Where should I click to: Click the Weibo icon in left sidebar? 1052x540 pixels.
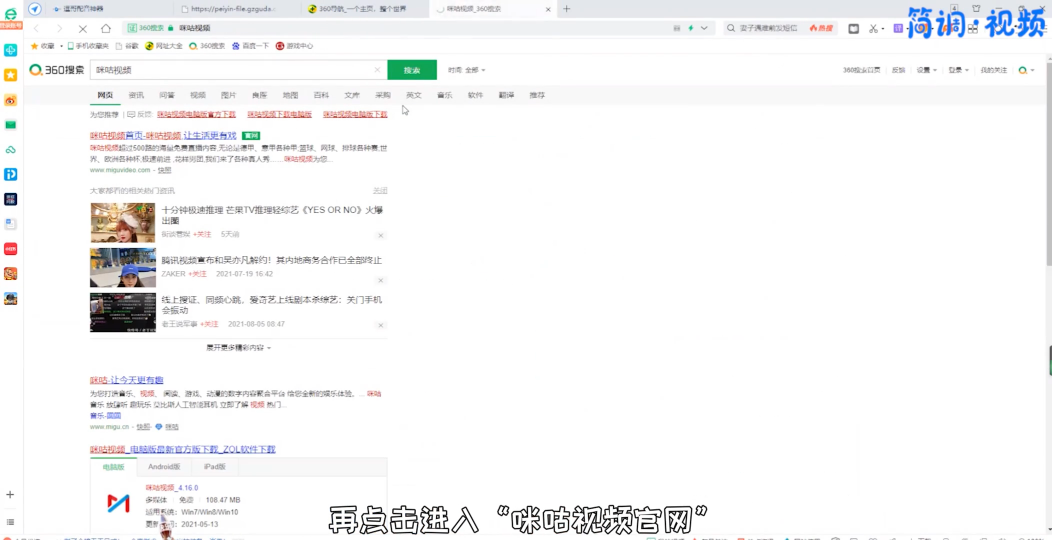coord(10,100)
